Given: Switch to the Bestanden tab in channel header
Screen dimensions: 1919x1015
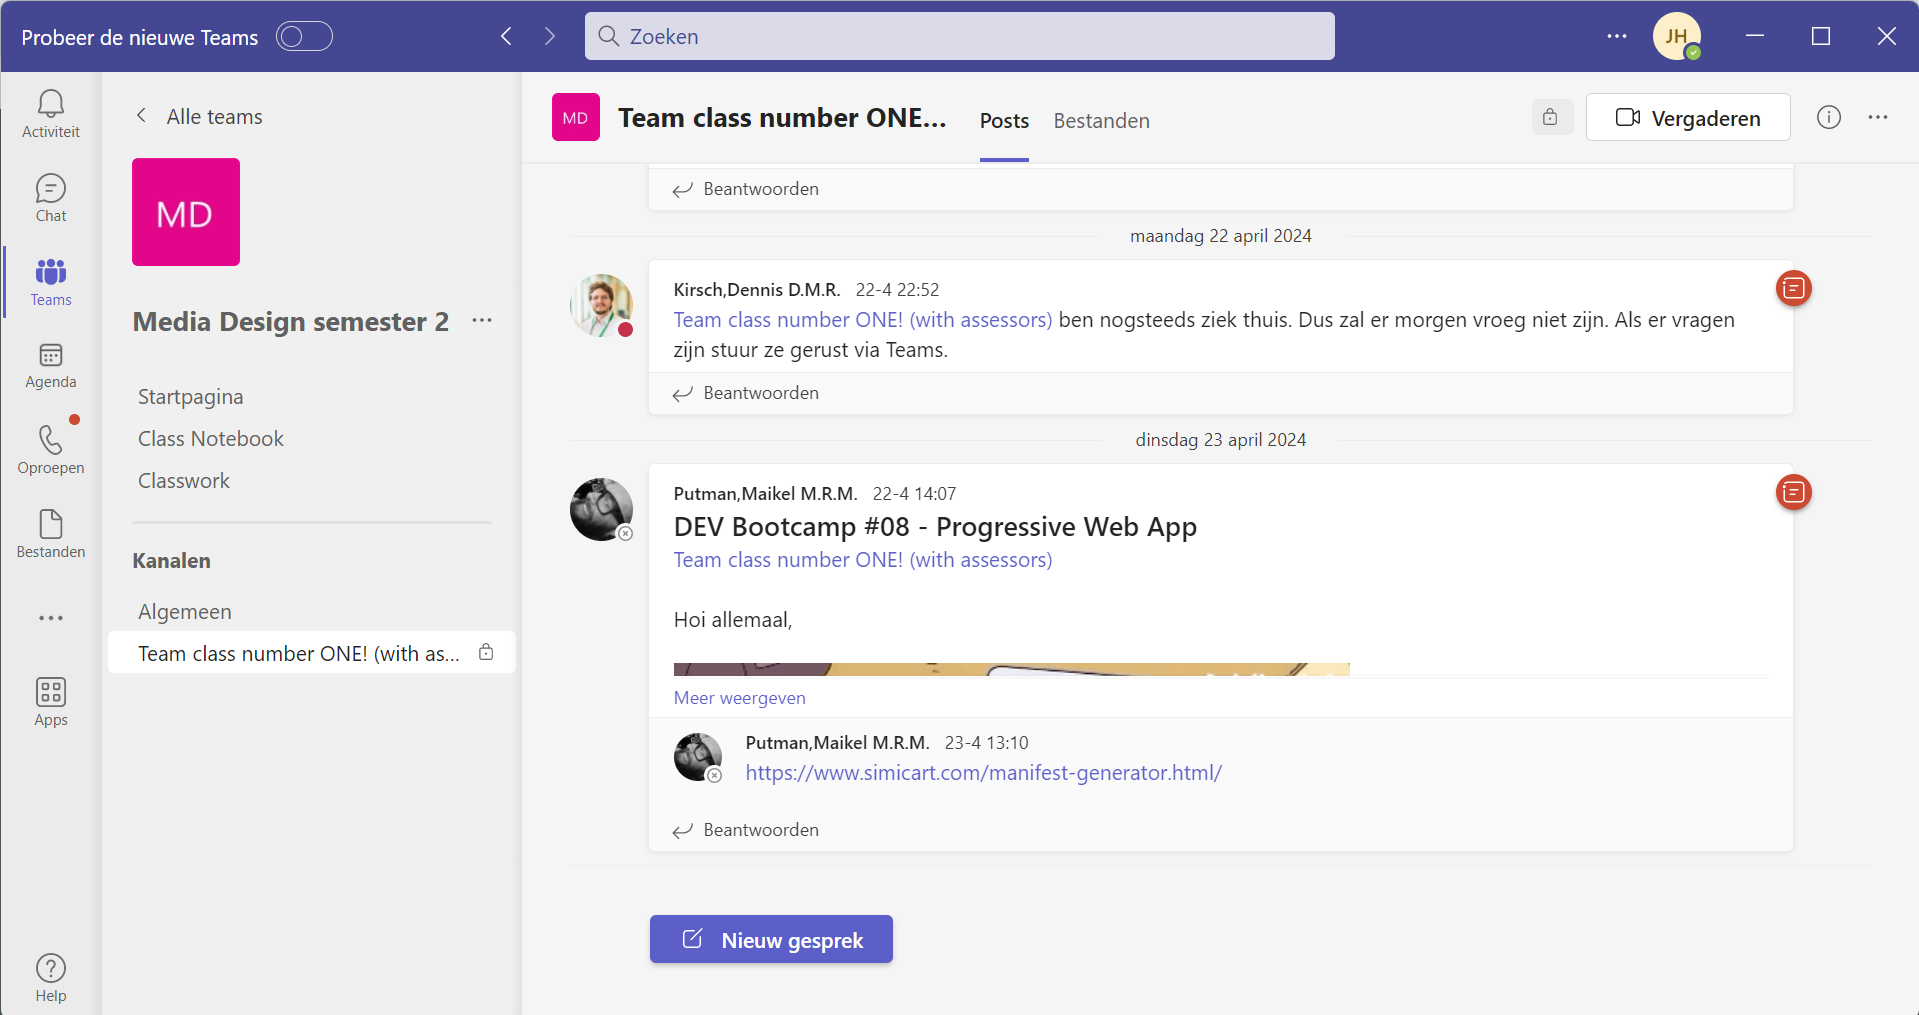Looking at the screenshot, I should 1101,121.
